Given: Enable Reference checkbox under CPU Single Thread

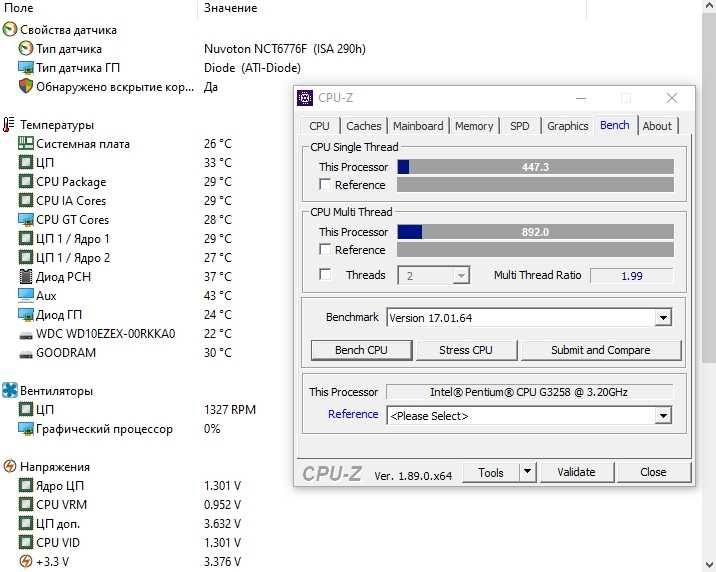Looking at the screenshot, I should click(325, 184).
